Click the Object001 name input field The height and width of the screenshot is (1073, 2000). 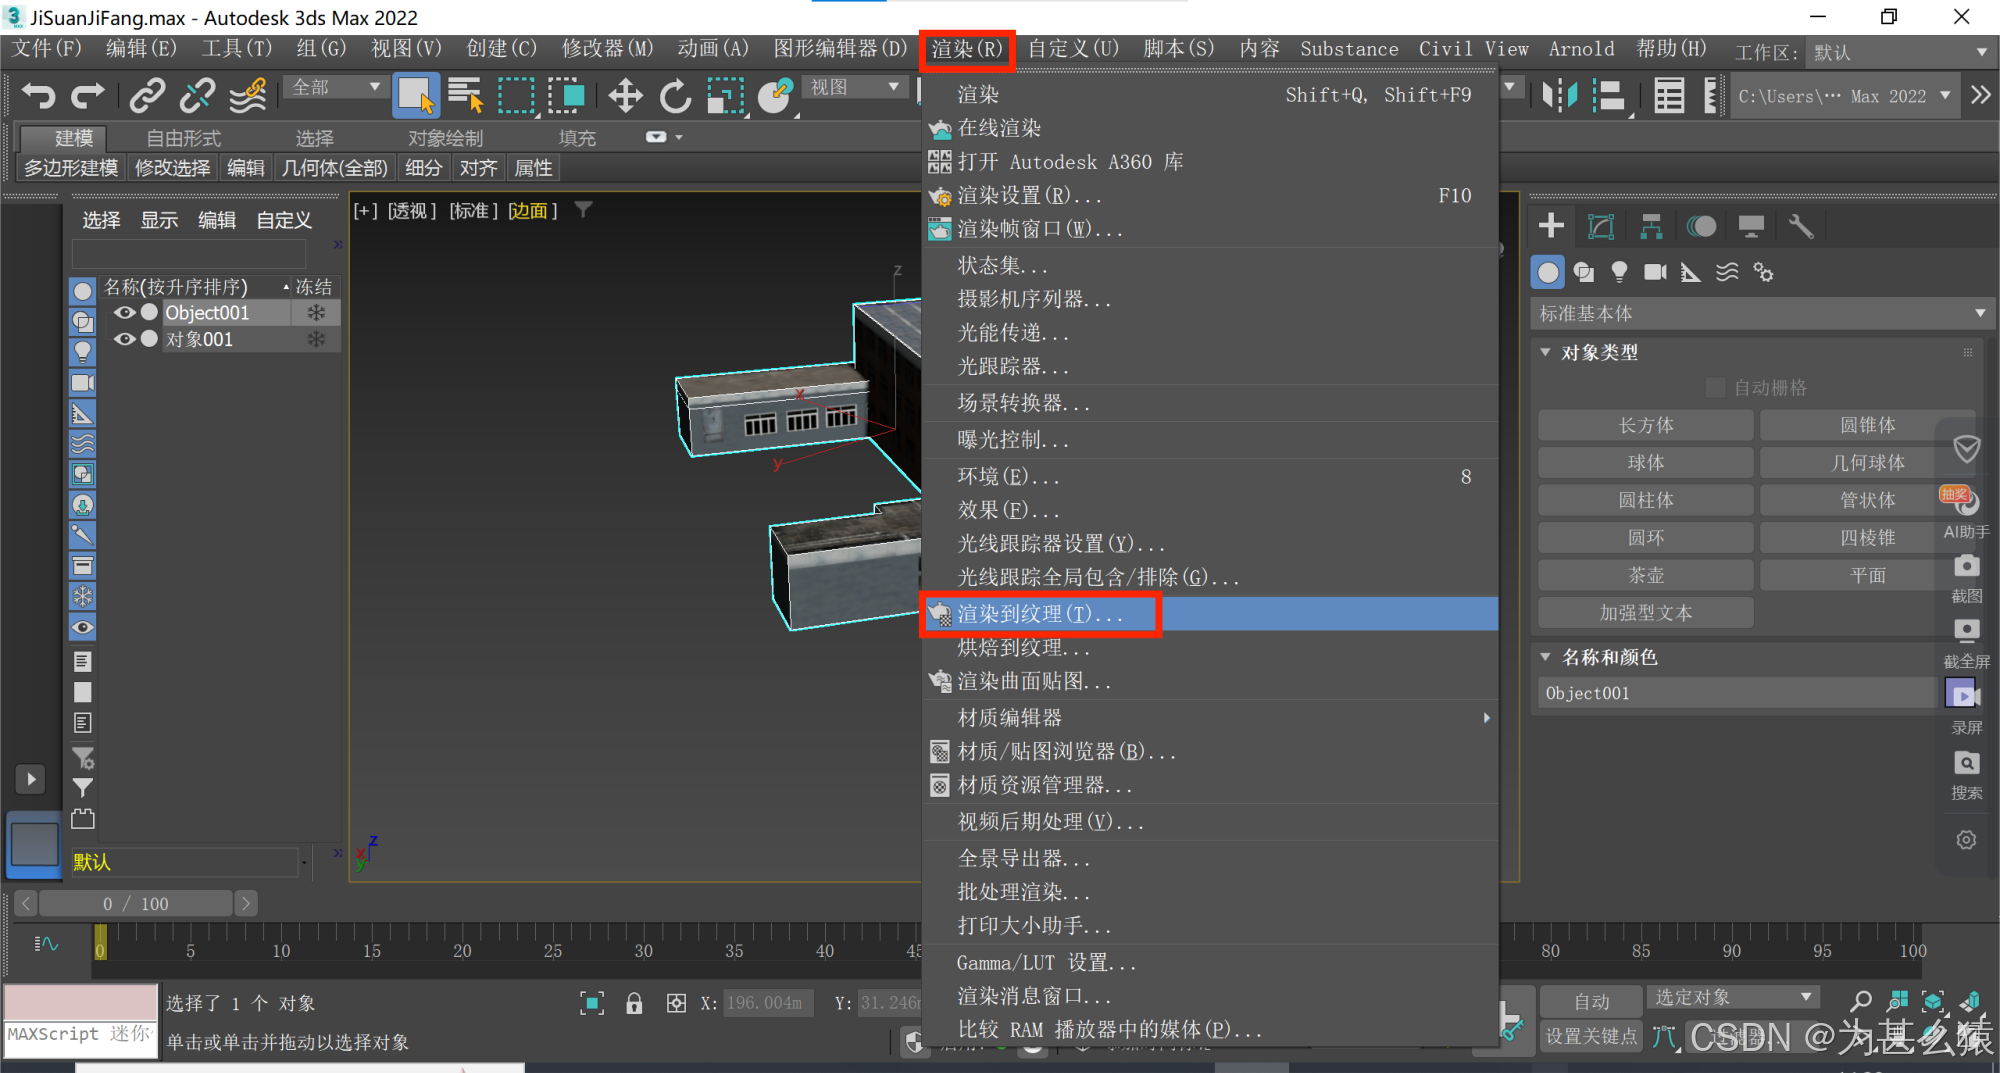coord(1736,693)
